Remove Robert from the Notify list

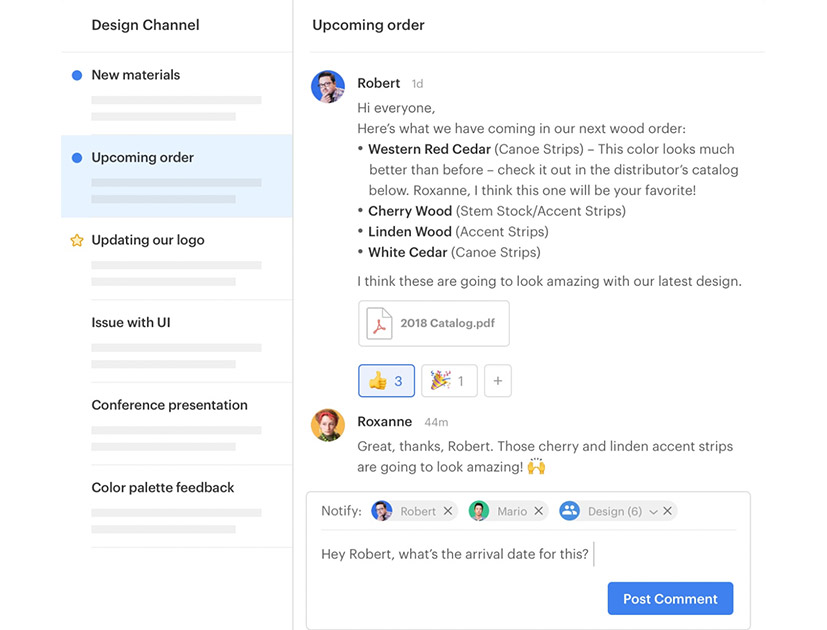tap(448, 511)
